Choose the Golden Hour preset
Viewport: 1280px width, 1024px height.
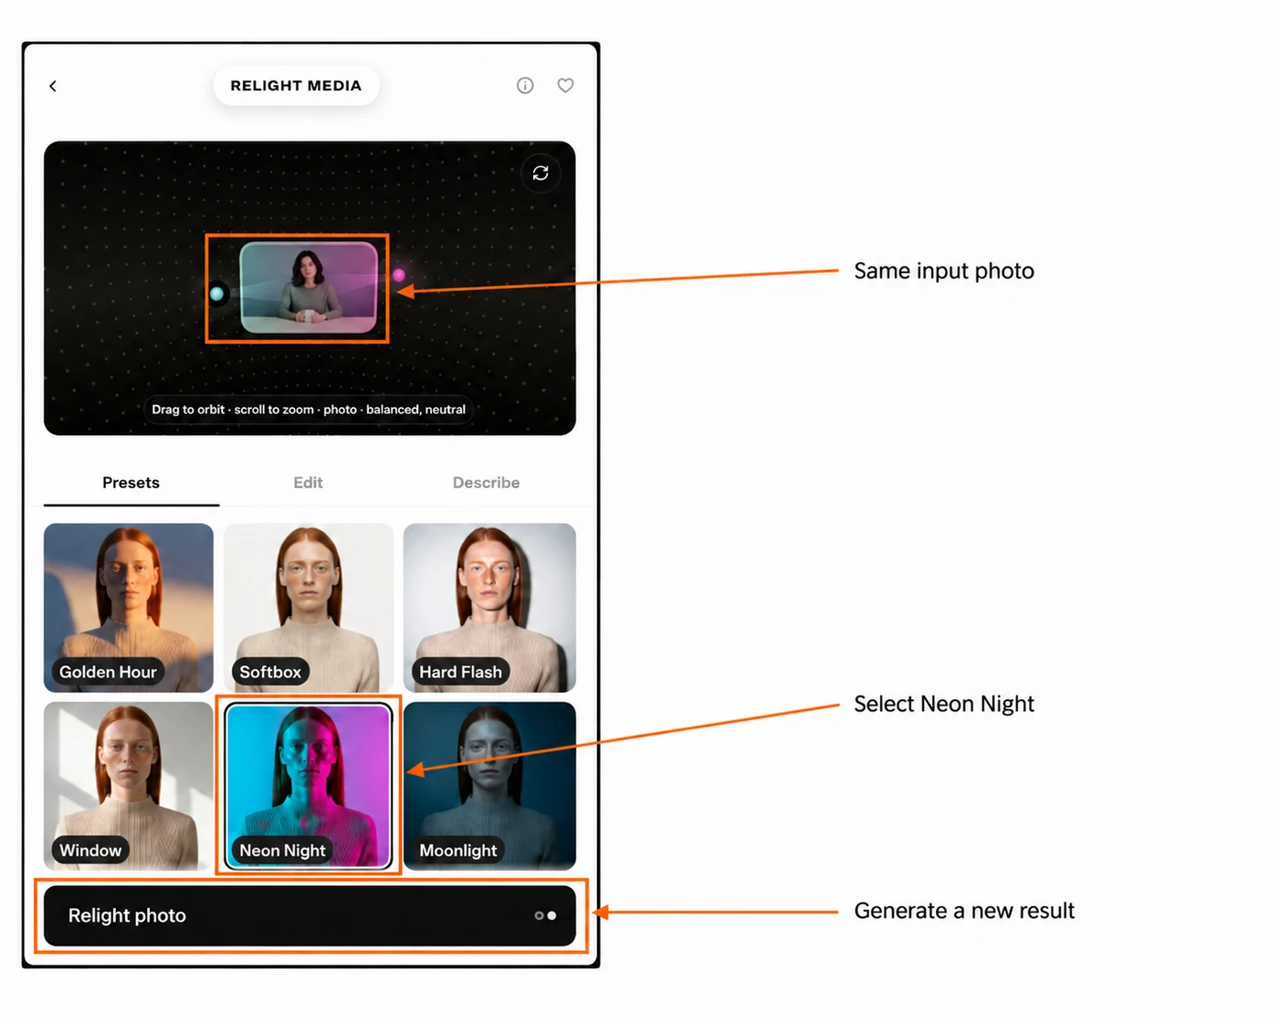tap(129, 608)
